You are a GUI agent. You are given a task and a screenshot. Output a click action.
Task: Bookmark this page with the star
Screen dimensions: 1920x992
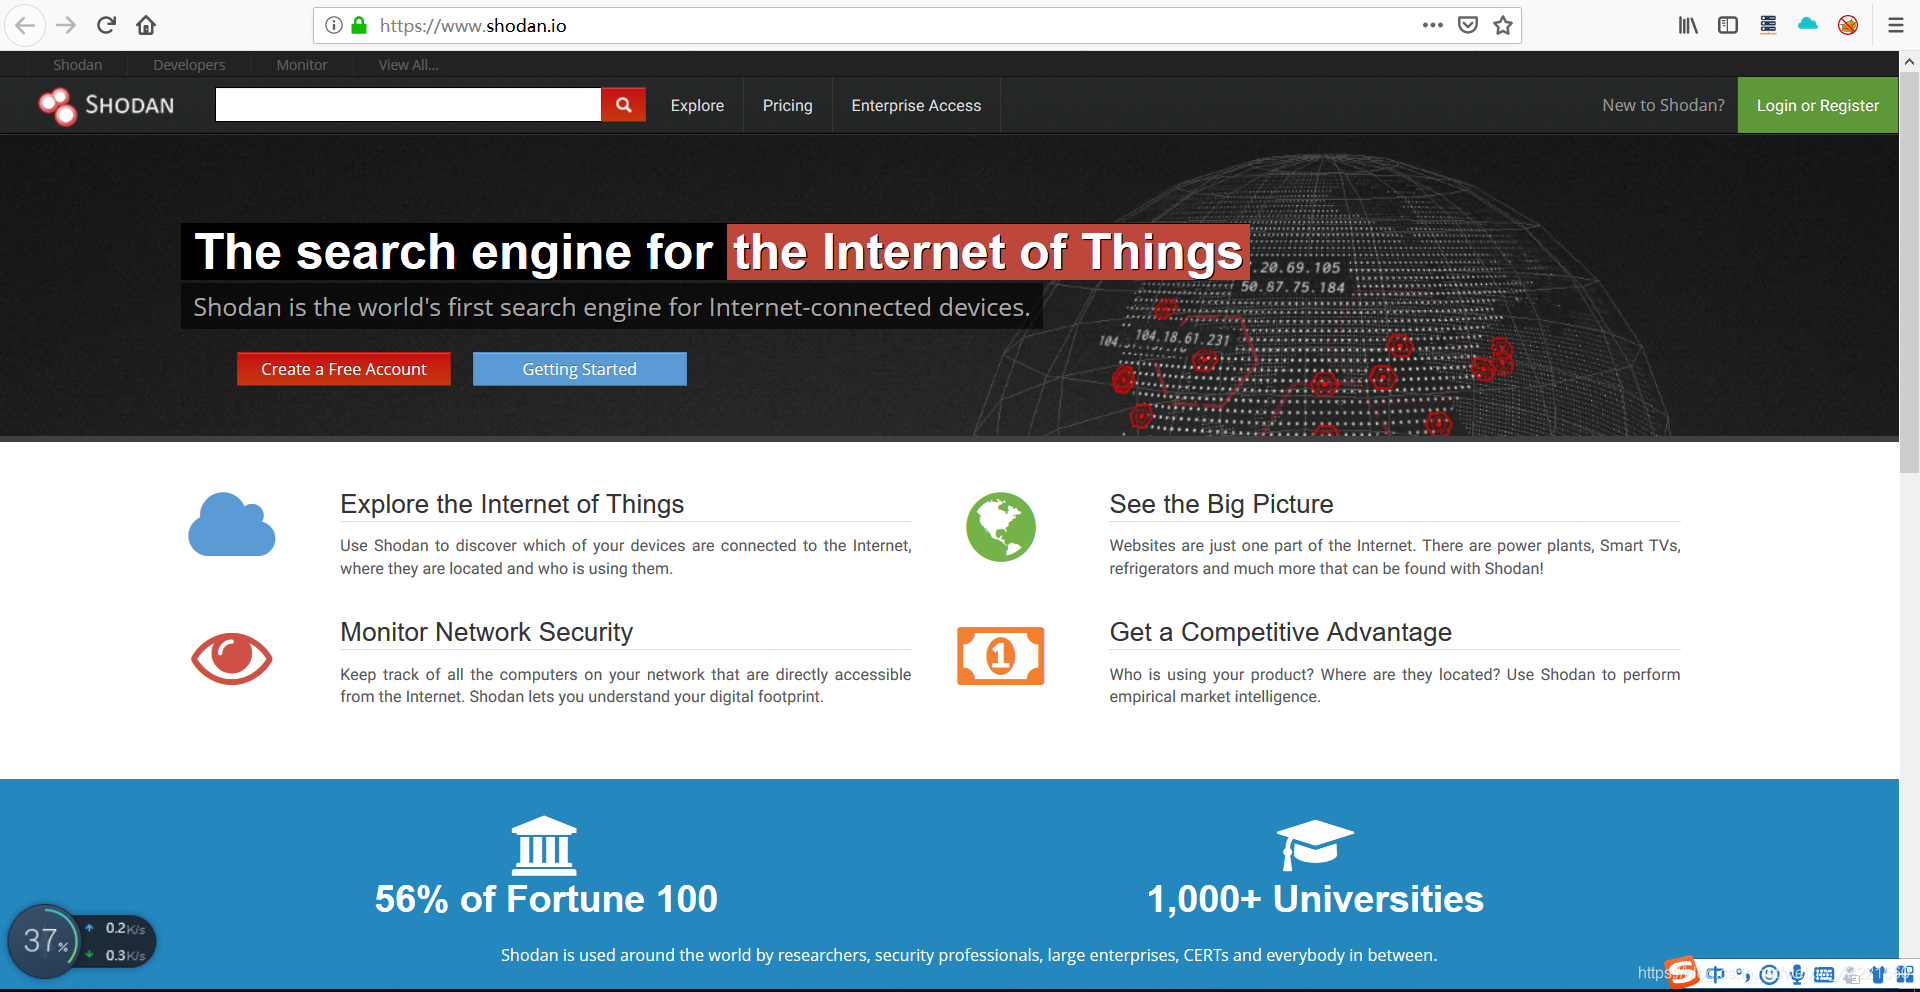pos(1503,25)
